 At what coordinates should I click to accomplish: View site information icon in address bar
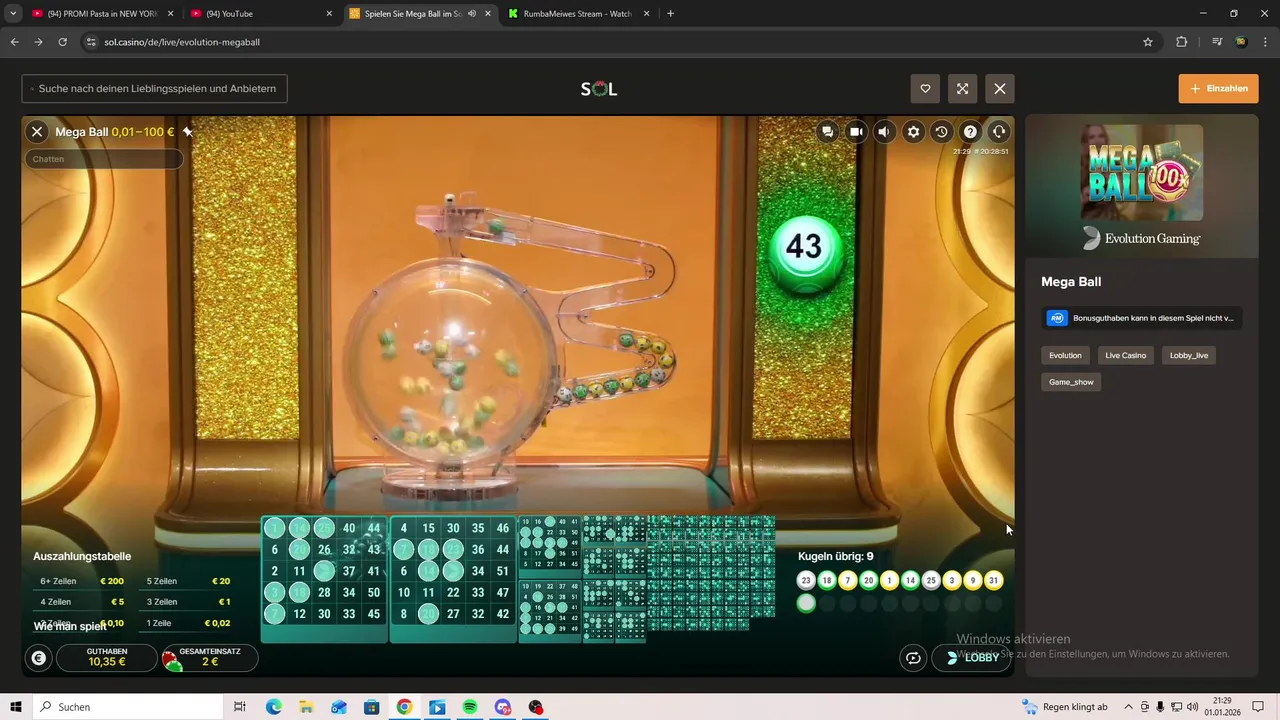[x=90, y=42]
